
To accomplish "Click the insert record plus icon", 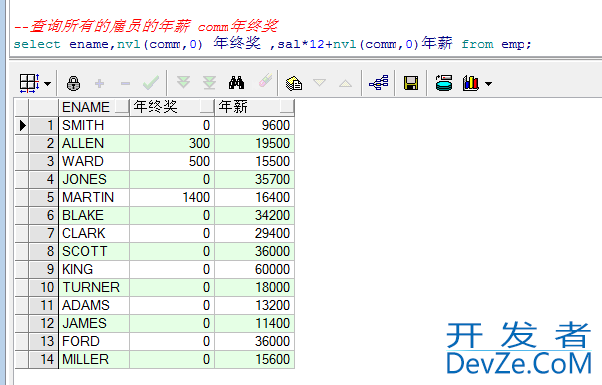I will point(99,83).
